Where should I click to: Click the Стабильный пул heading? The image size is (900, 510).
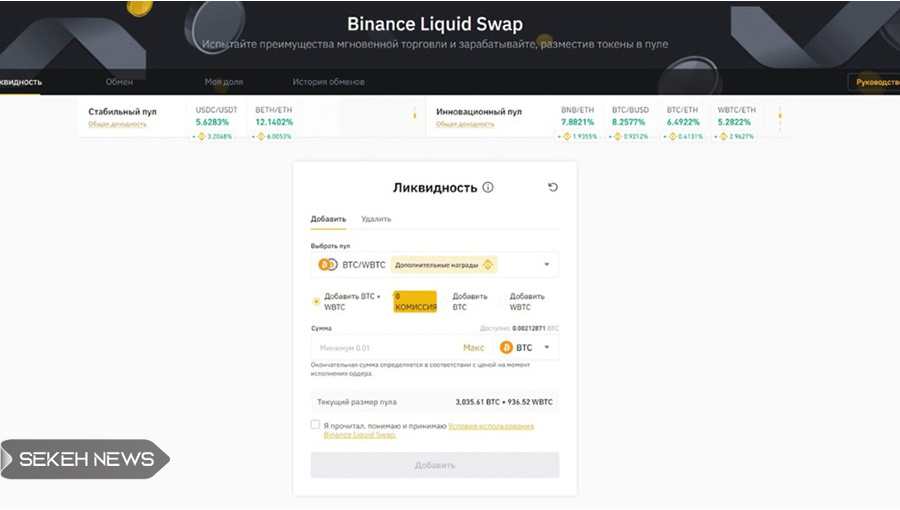tap(122, 111)
